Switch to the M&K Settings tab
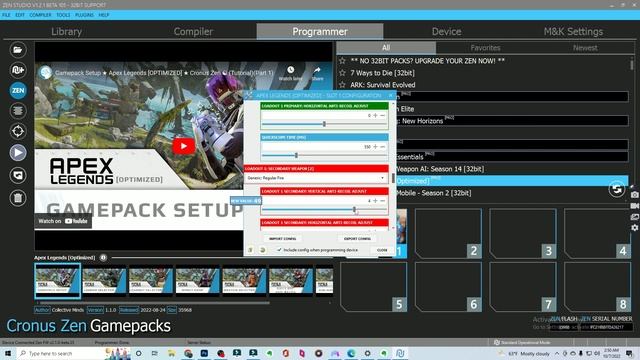Screen dimensions: 640x360 coord(573,31)
